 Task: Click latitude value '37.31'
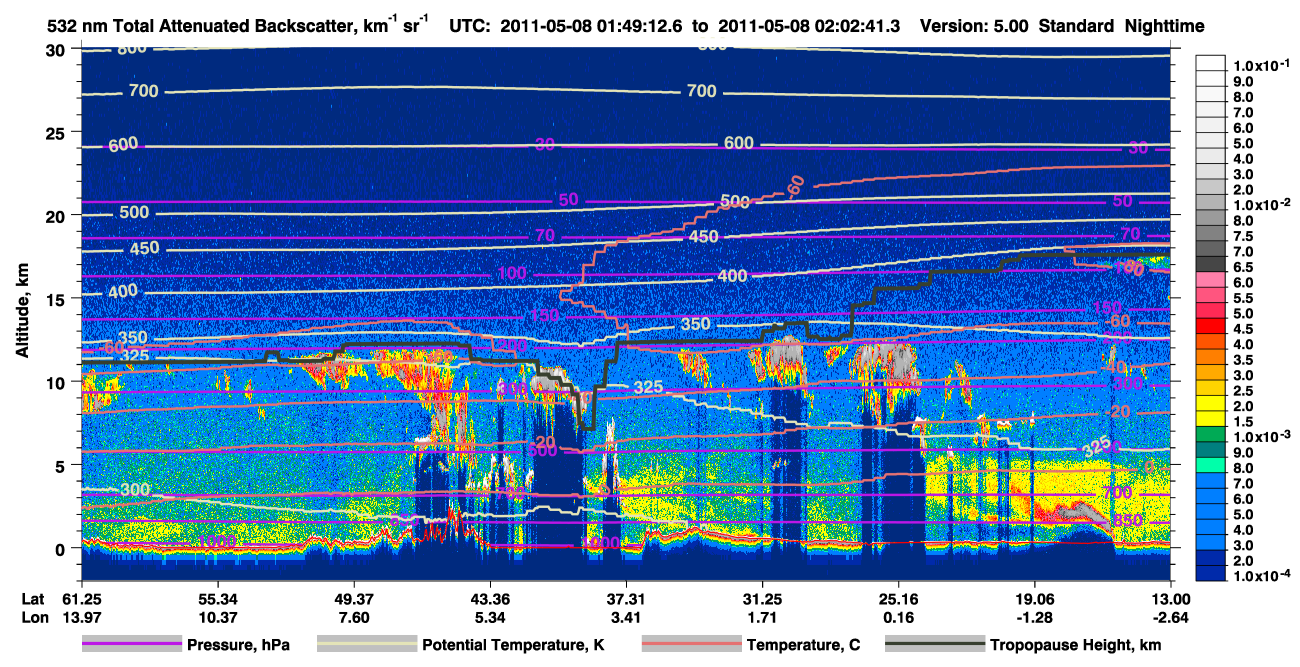point(626,598)
